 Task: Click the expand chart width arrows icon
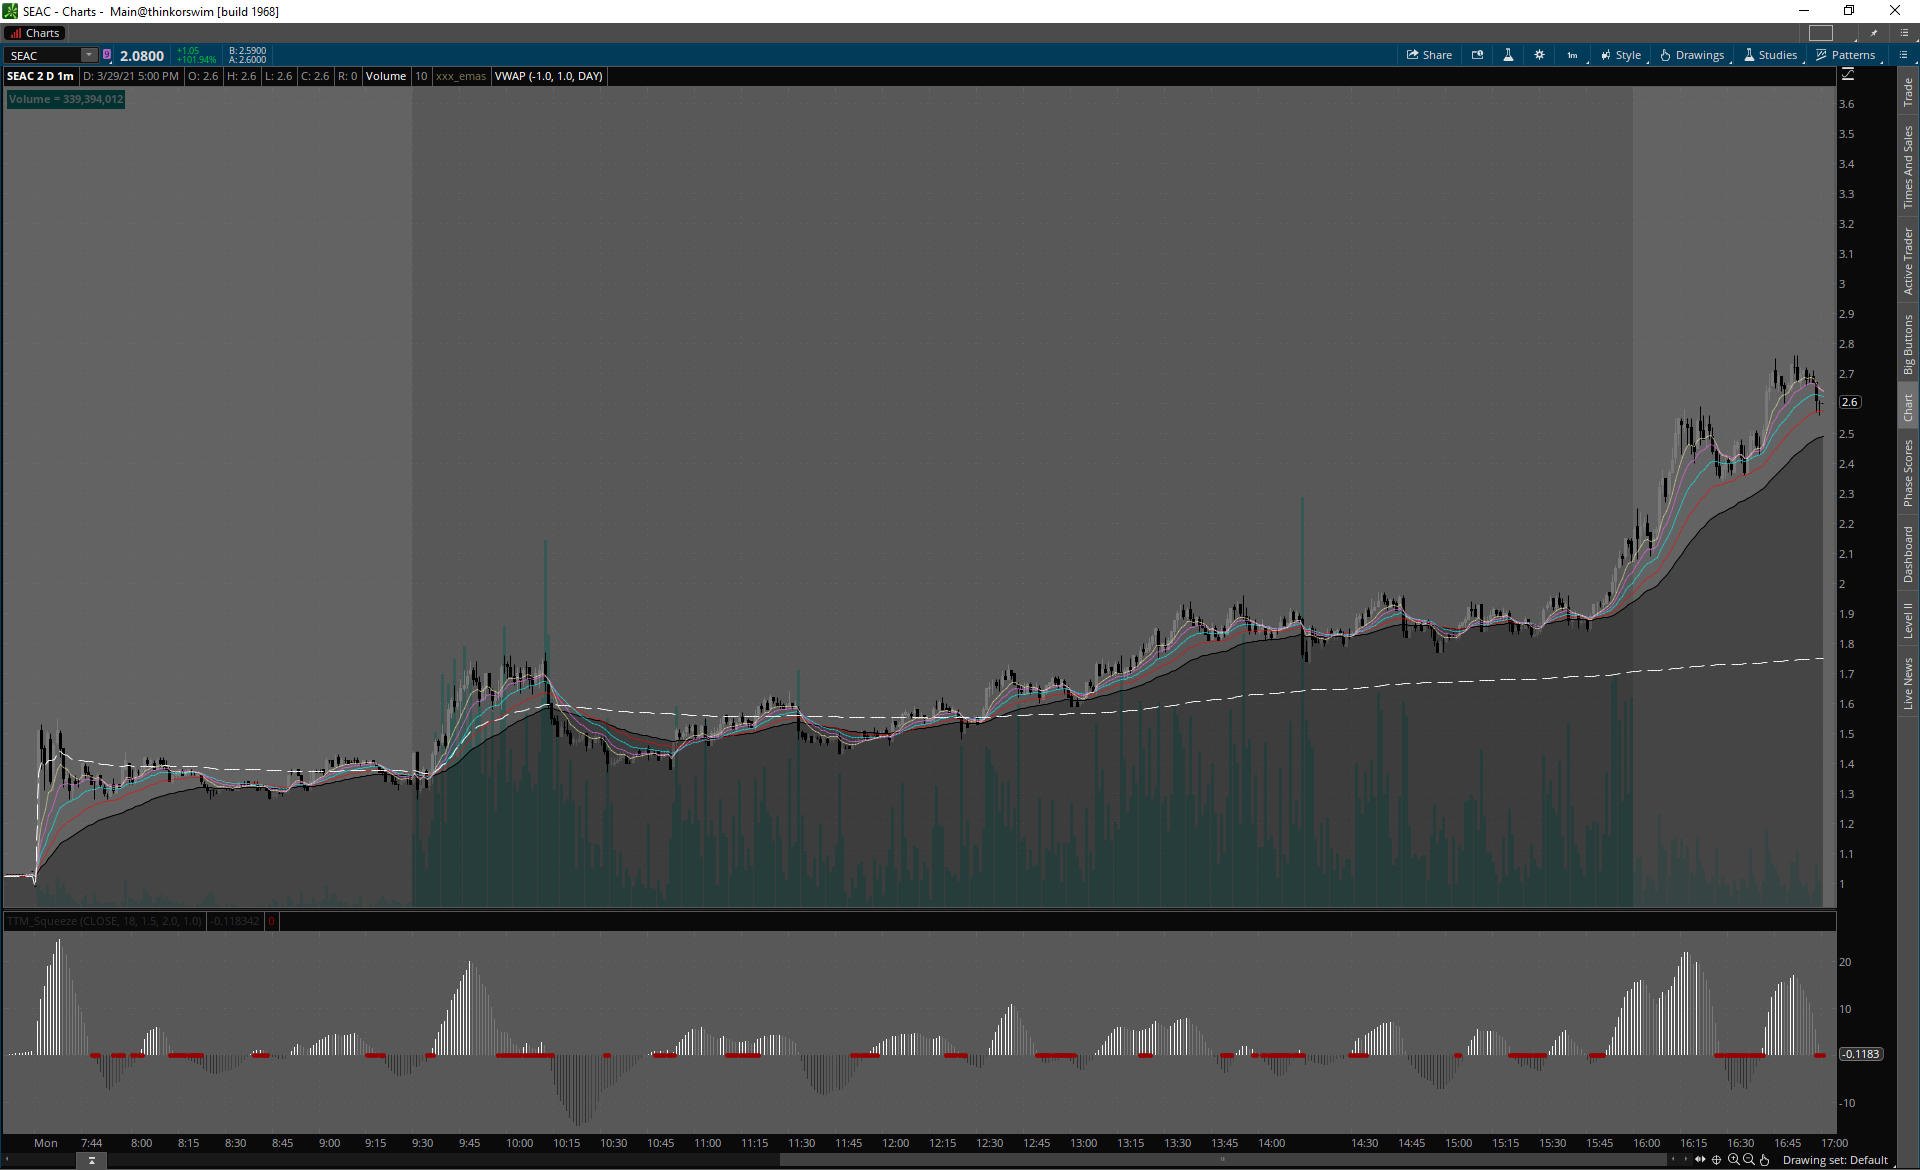(1700, 1160)
